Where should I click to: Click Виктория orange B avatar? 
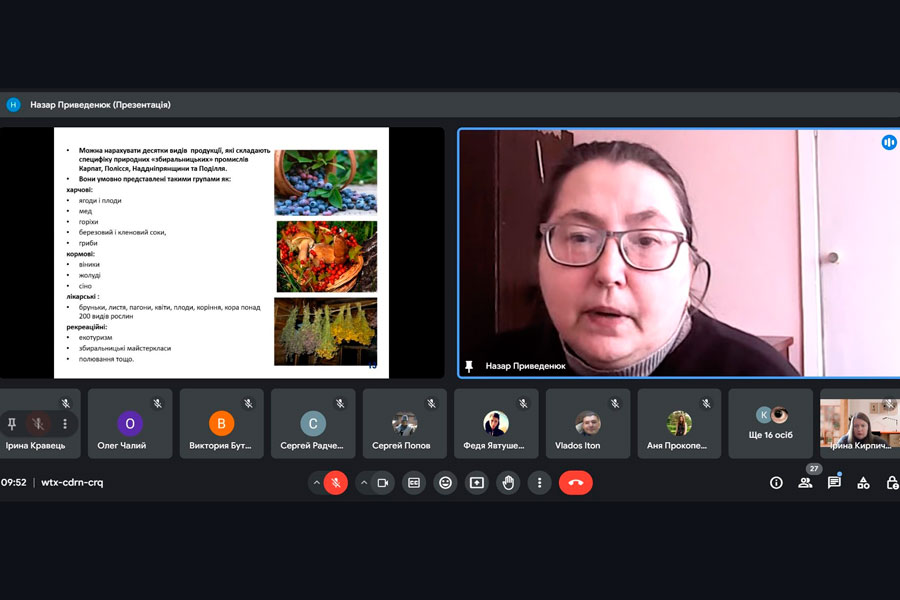(222, 424)
